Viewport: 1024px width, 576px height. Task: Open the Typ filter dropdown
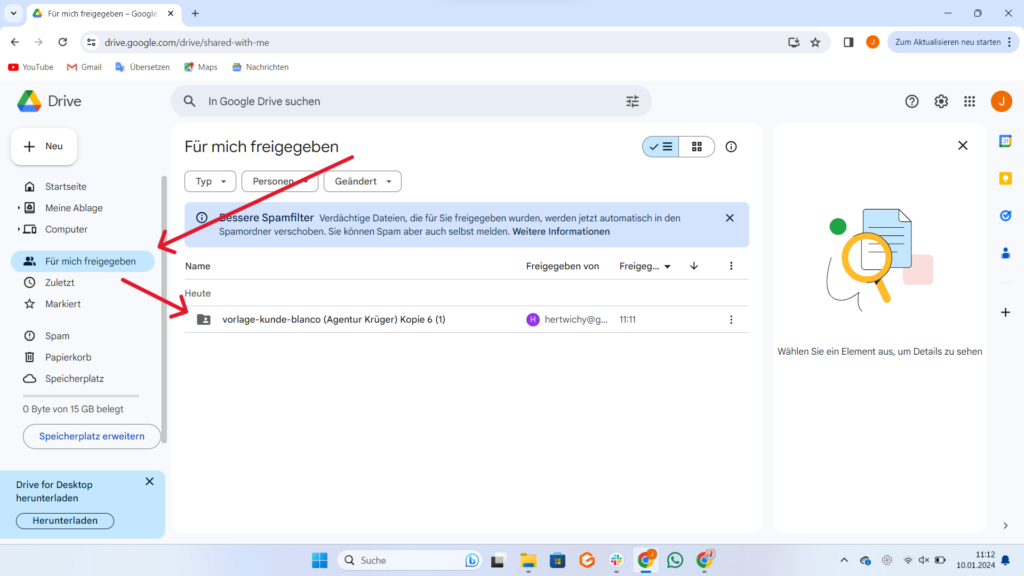pos(210,181)
